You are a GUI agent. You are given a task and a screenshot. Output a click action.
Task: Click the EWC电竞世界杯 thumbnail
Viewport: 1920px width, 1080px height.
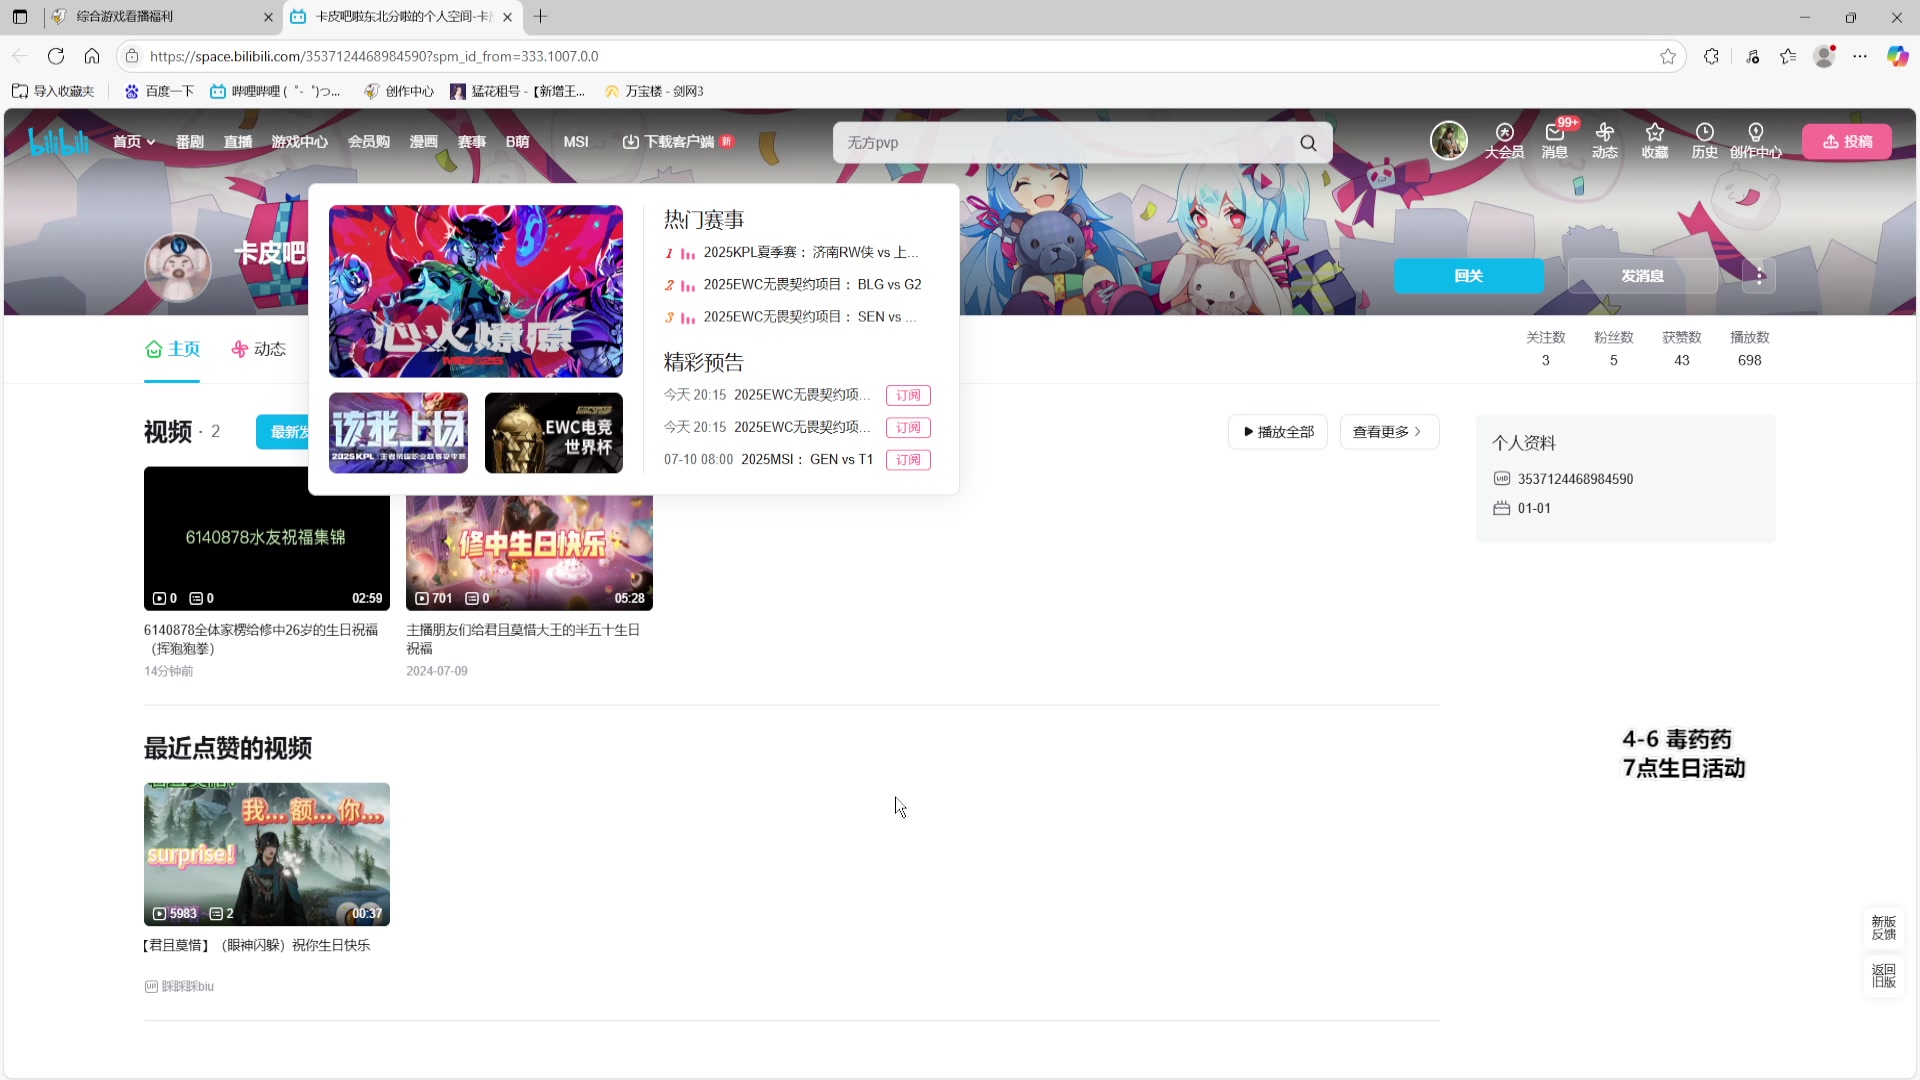click(554, 433)
